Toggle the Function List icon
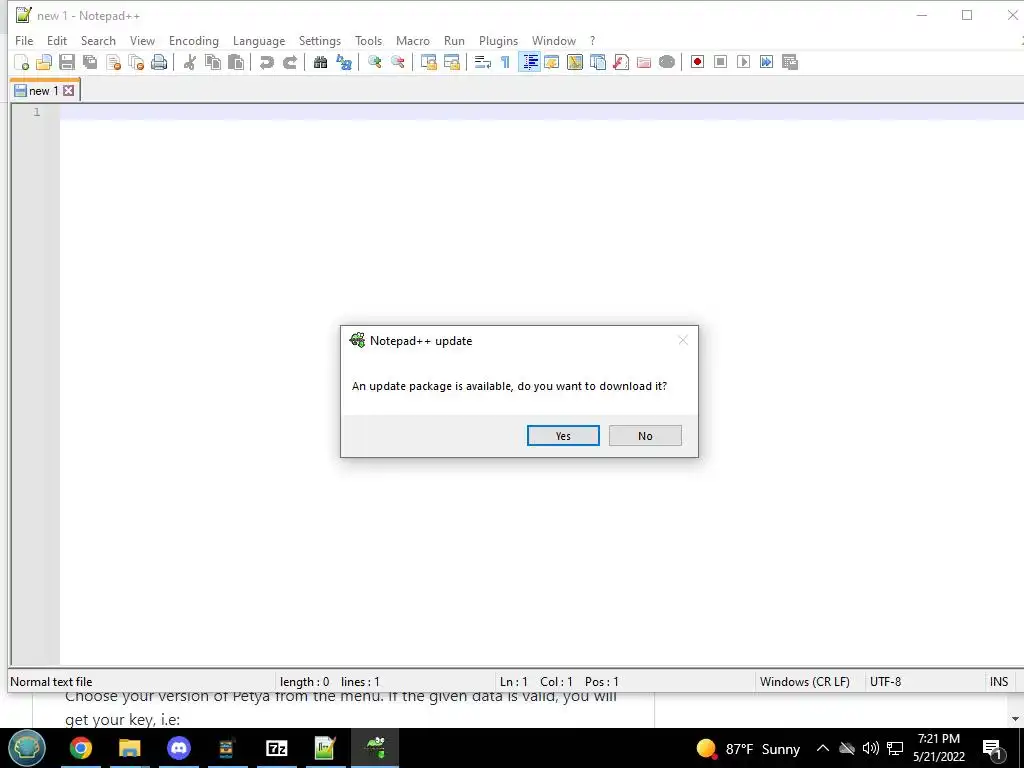Image resolution: width=1024 pixels, height=768 pixels. (x=620, y=62)
